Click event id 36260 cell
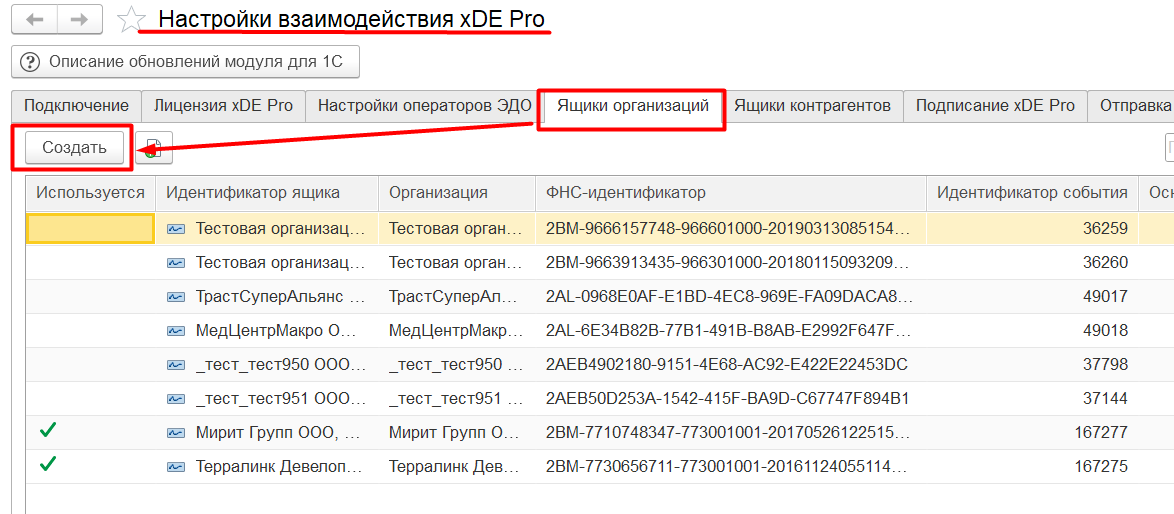 tap(1032, 263)
